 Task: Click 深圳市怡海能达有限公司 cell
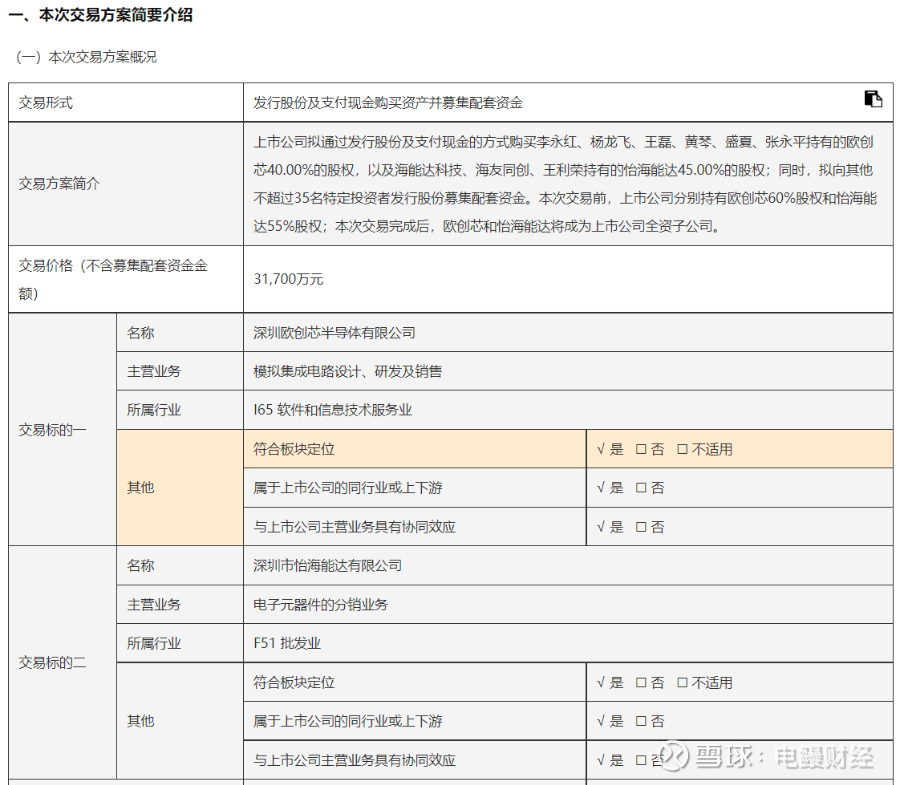click(568, 566)
